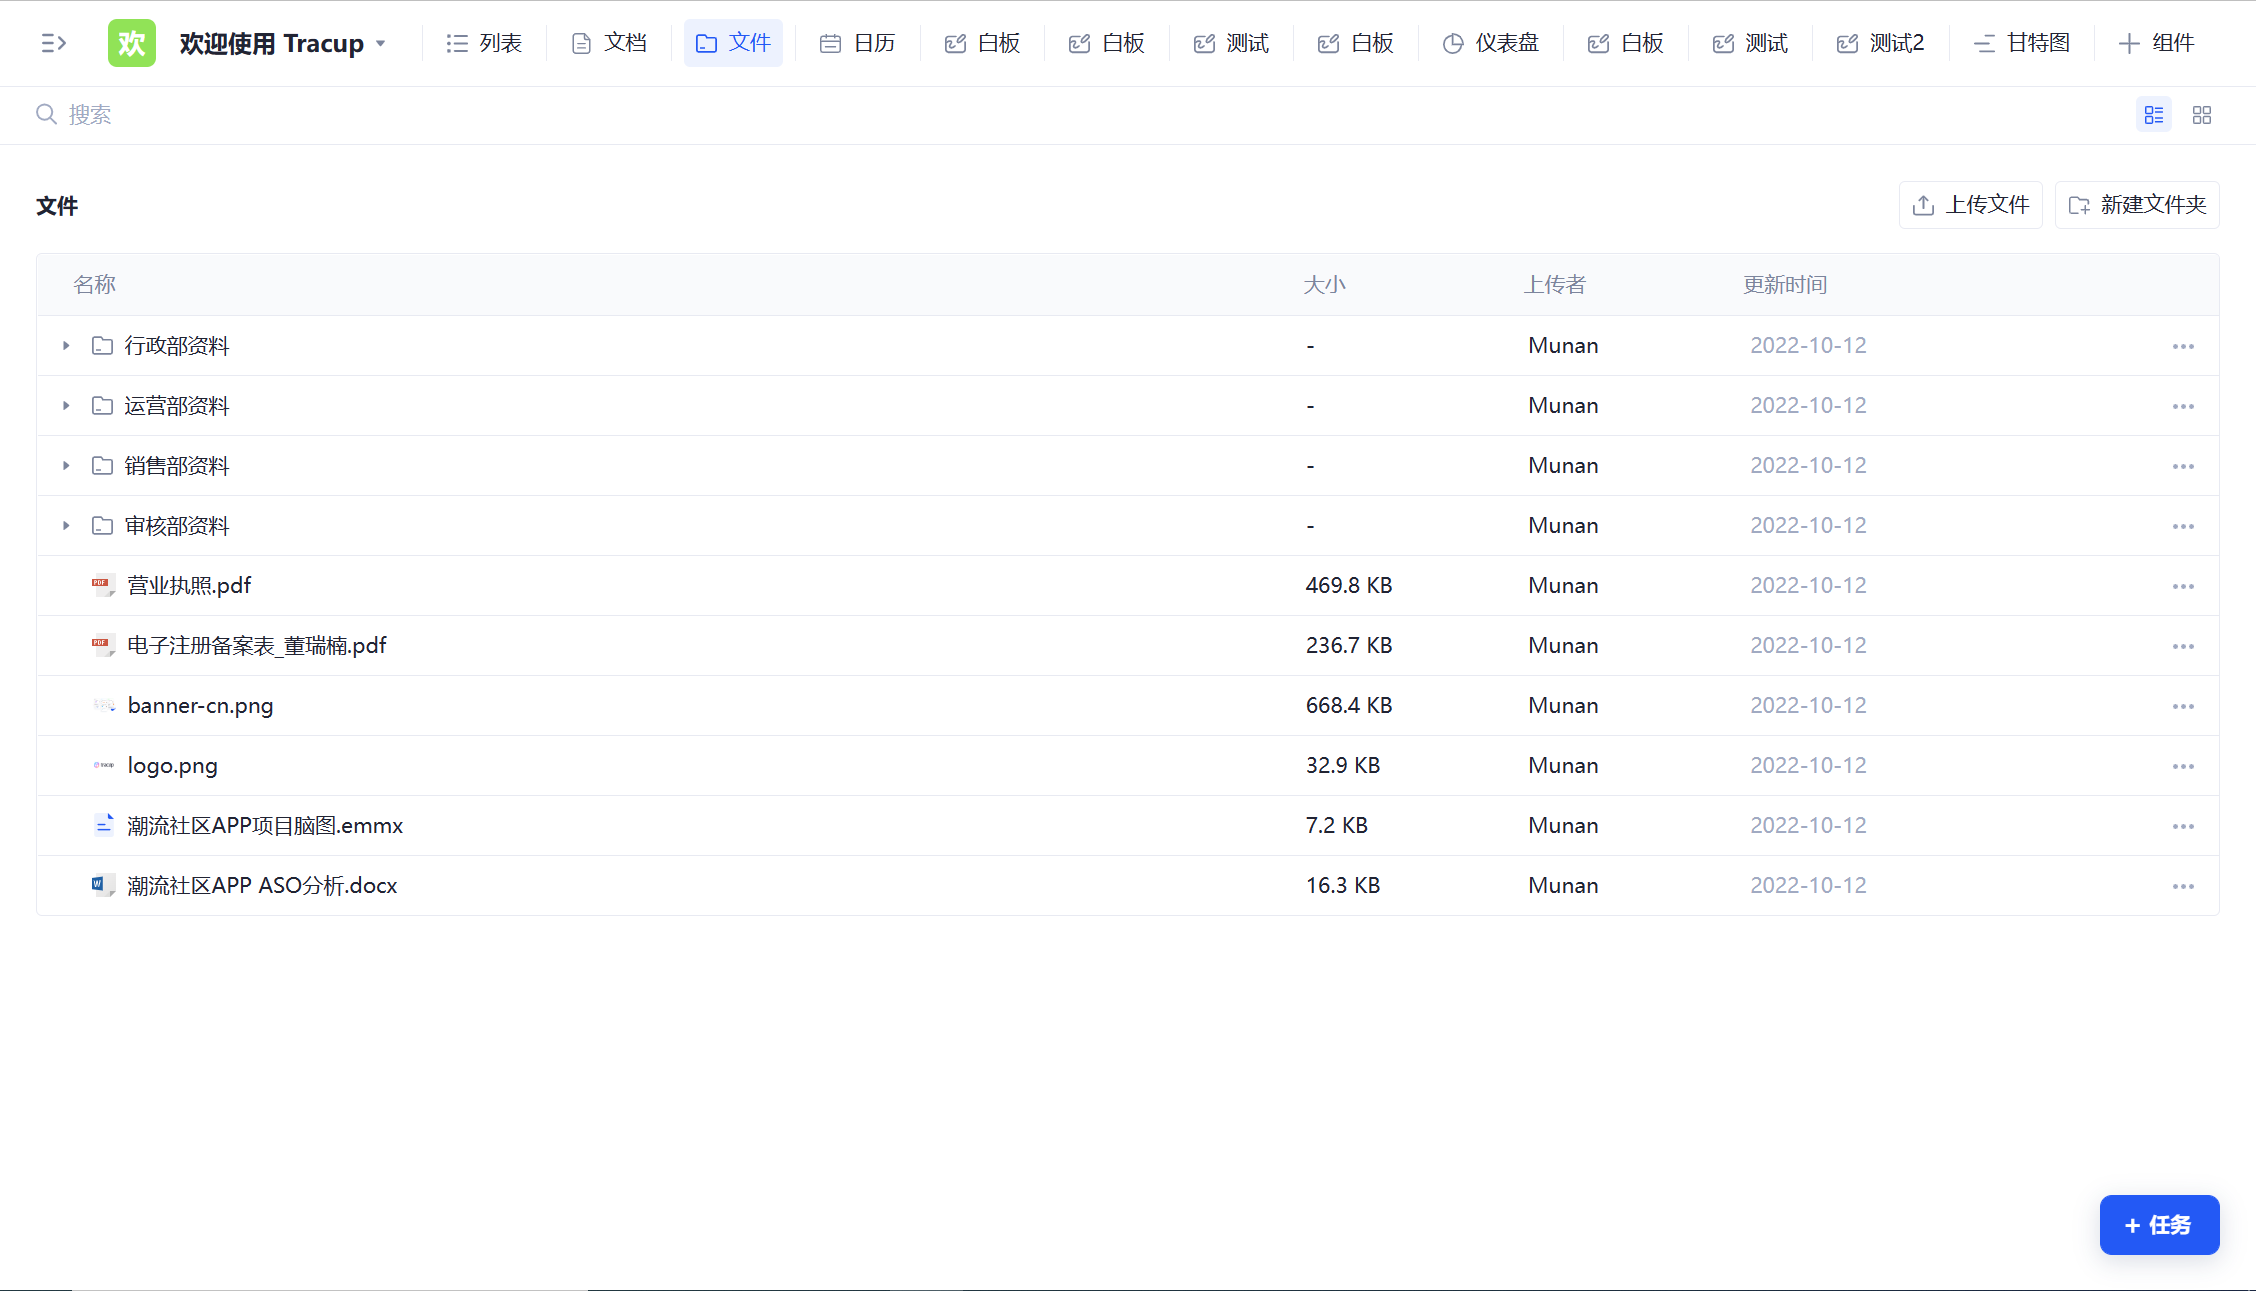This screenshot has width=2256, height=1291.
Task: Toggle the sidebar collapse icon
Action: click(53, 43)
